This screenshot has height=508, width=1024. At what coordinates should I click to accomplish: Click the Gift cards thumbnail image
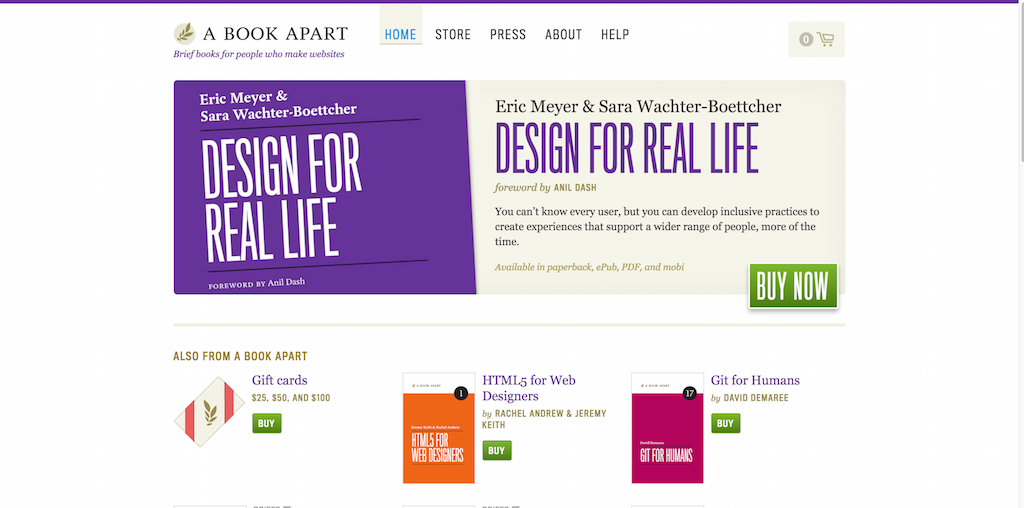209,411
